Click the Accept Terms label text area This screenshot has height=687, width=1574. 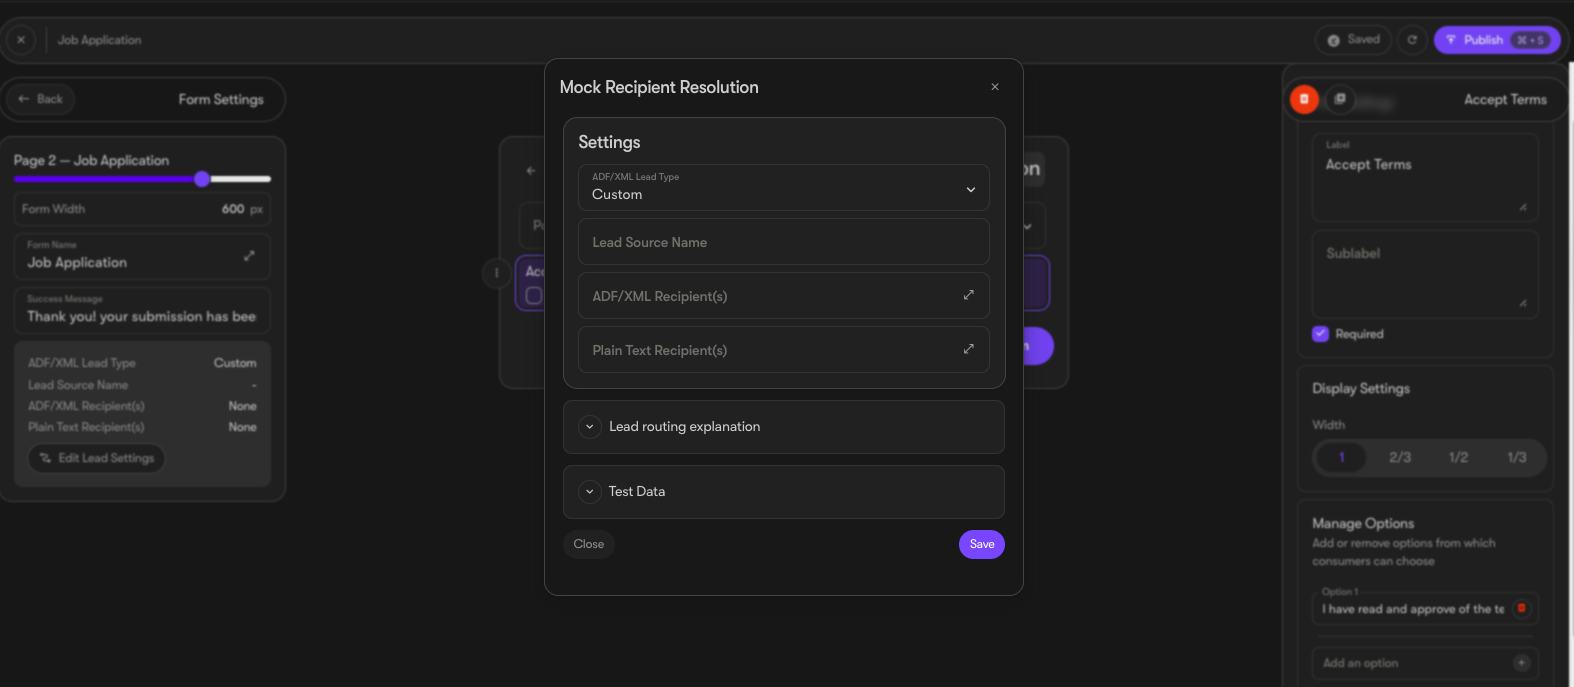pyautogui.click(x=1425, y=177)
